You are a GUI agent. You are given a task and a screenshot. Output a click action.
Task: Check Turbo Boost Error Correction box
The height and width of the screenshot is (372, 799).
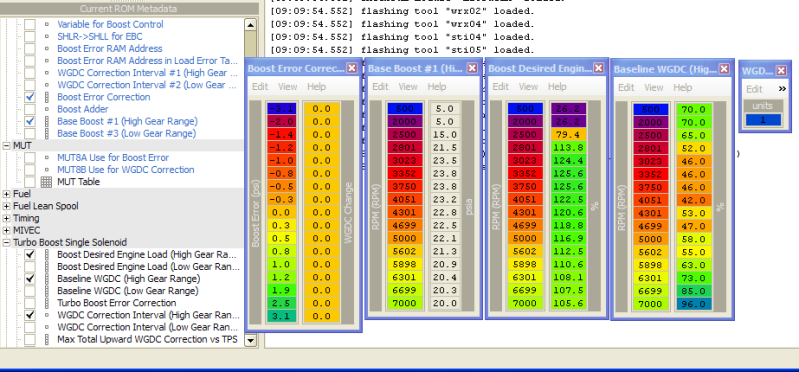click(x=30, y=303)
